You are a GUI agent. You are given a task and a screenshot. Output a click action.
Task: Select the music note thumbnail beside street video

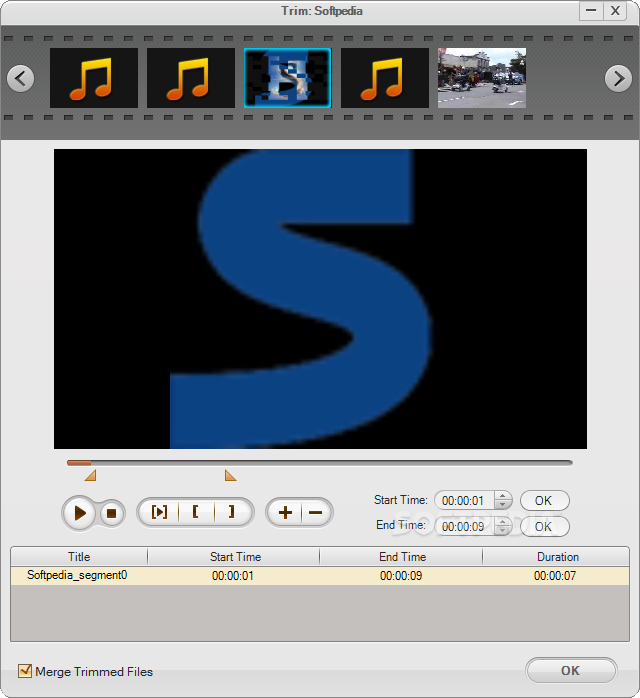385,78
